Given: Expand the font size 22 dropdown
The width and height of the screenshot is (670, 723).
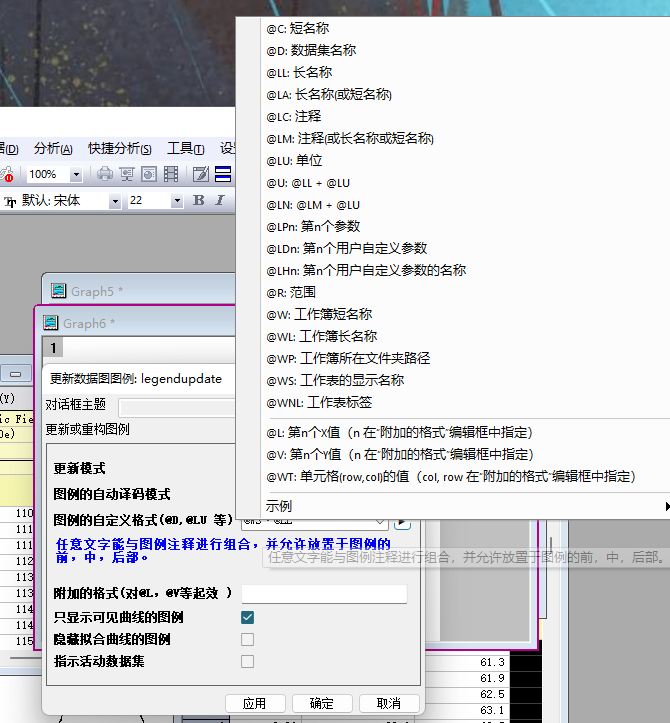Looking at the screenshot, I should pyautogui.click(x=177, y=201).
